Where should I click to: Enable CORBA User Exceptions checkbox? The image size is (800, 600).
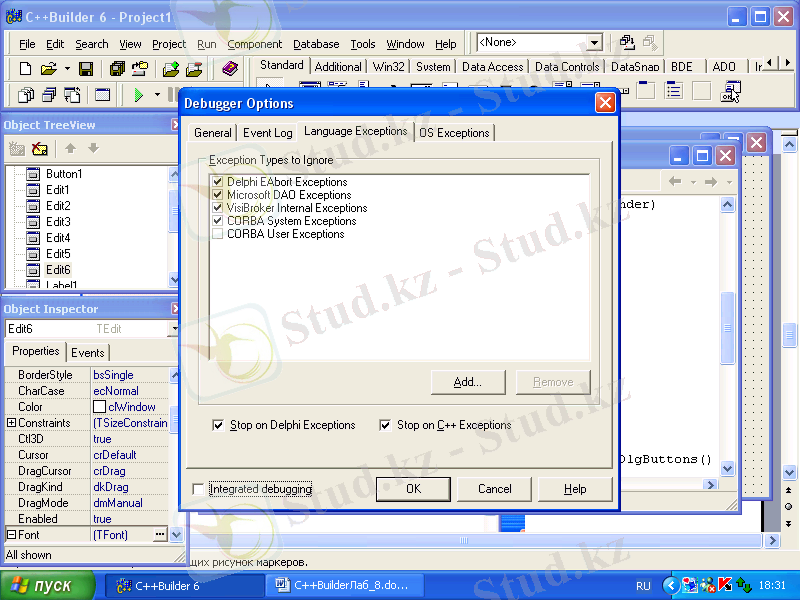pos(218,234)
